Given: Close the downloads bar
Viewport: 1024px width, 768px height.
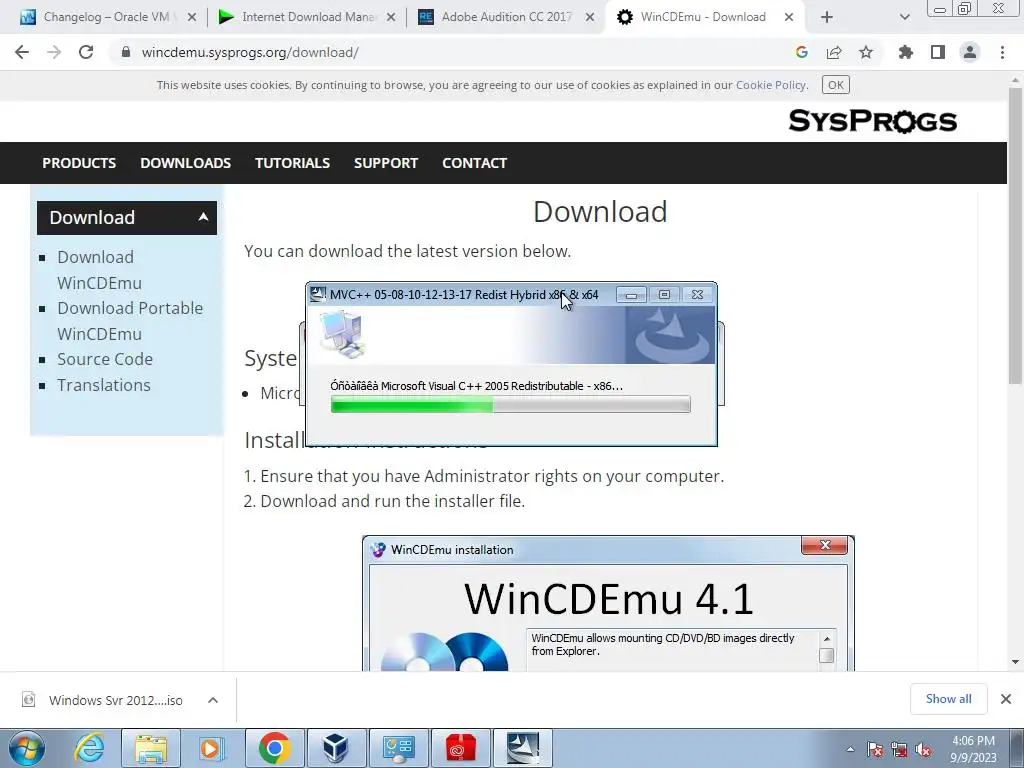Looking at the screenshot, I should click(x=1006, y=699).
